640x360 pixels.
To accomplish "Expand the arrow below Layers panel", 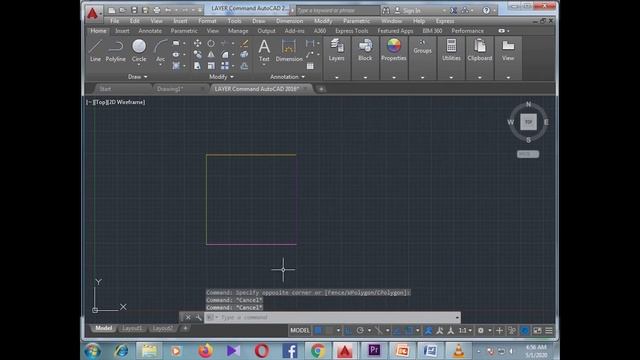I will 337,78.
